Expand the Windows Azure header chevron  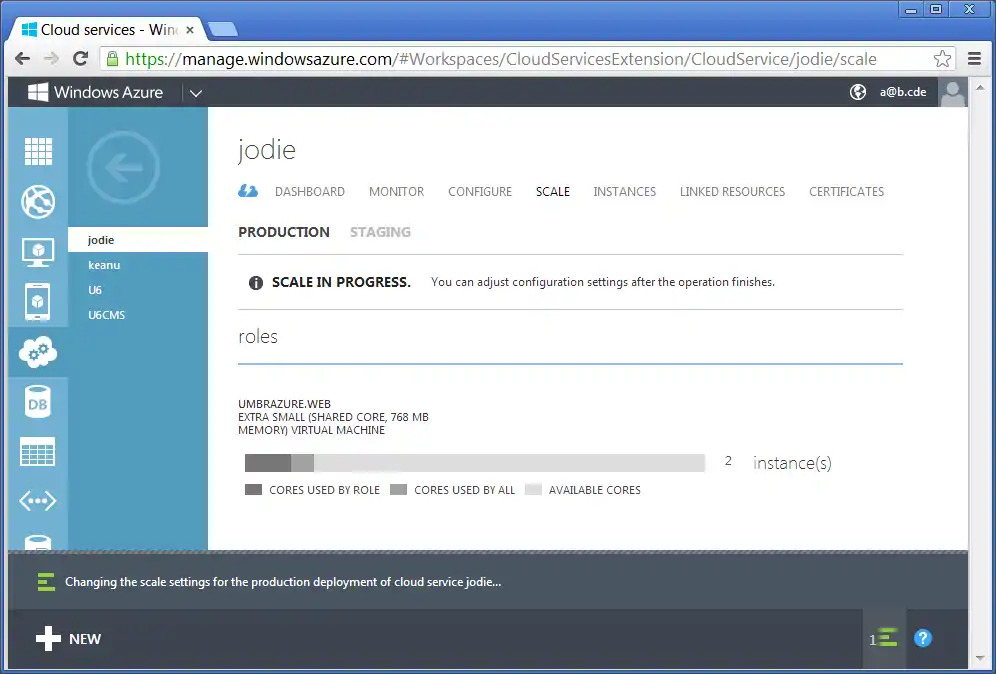[x=196, y=93]
